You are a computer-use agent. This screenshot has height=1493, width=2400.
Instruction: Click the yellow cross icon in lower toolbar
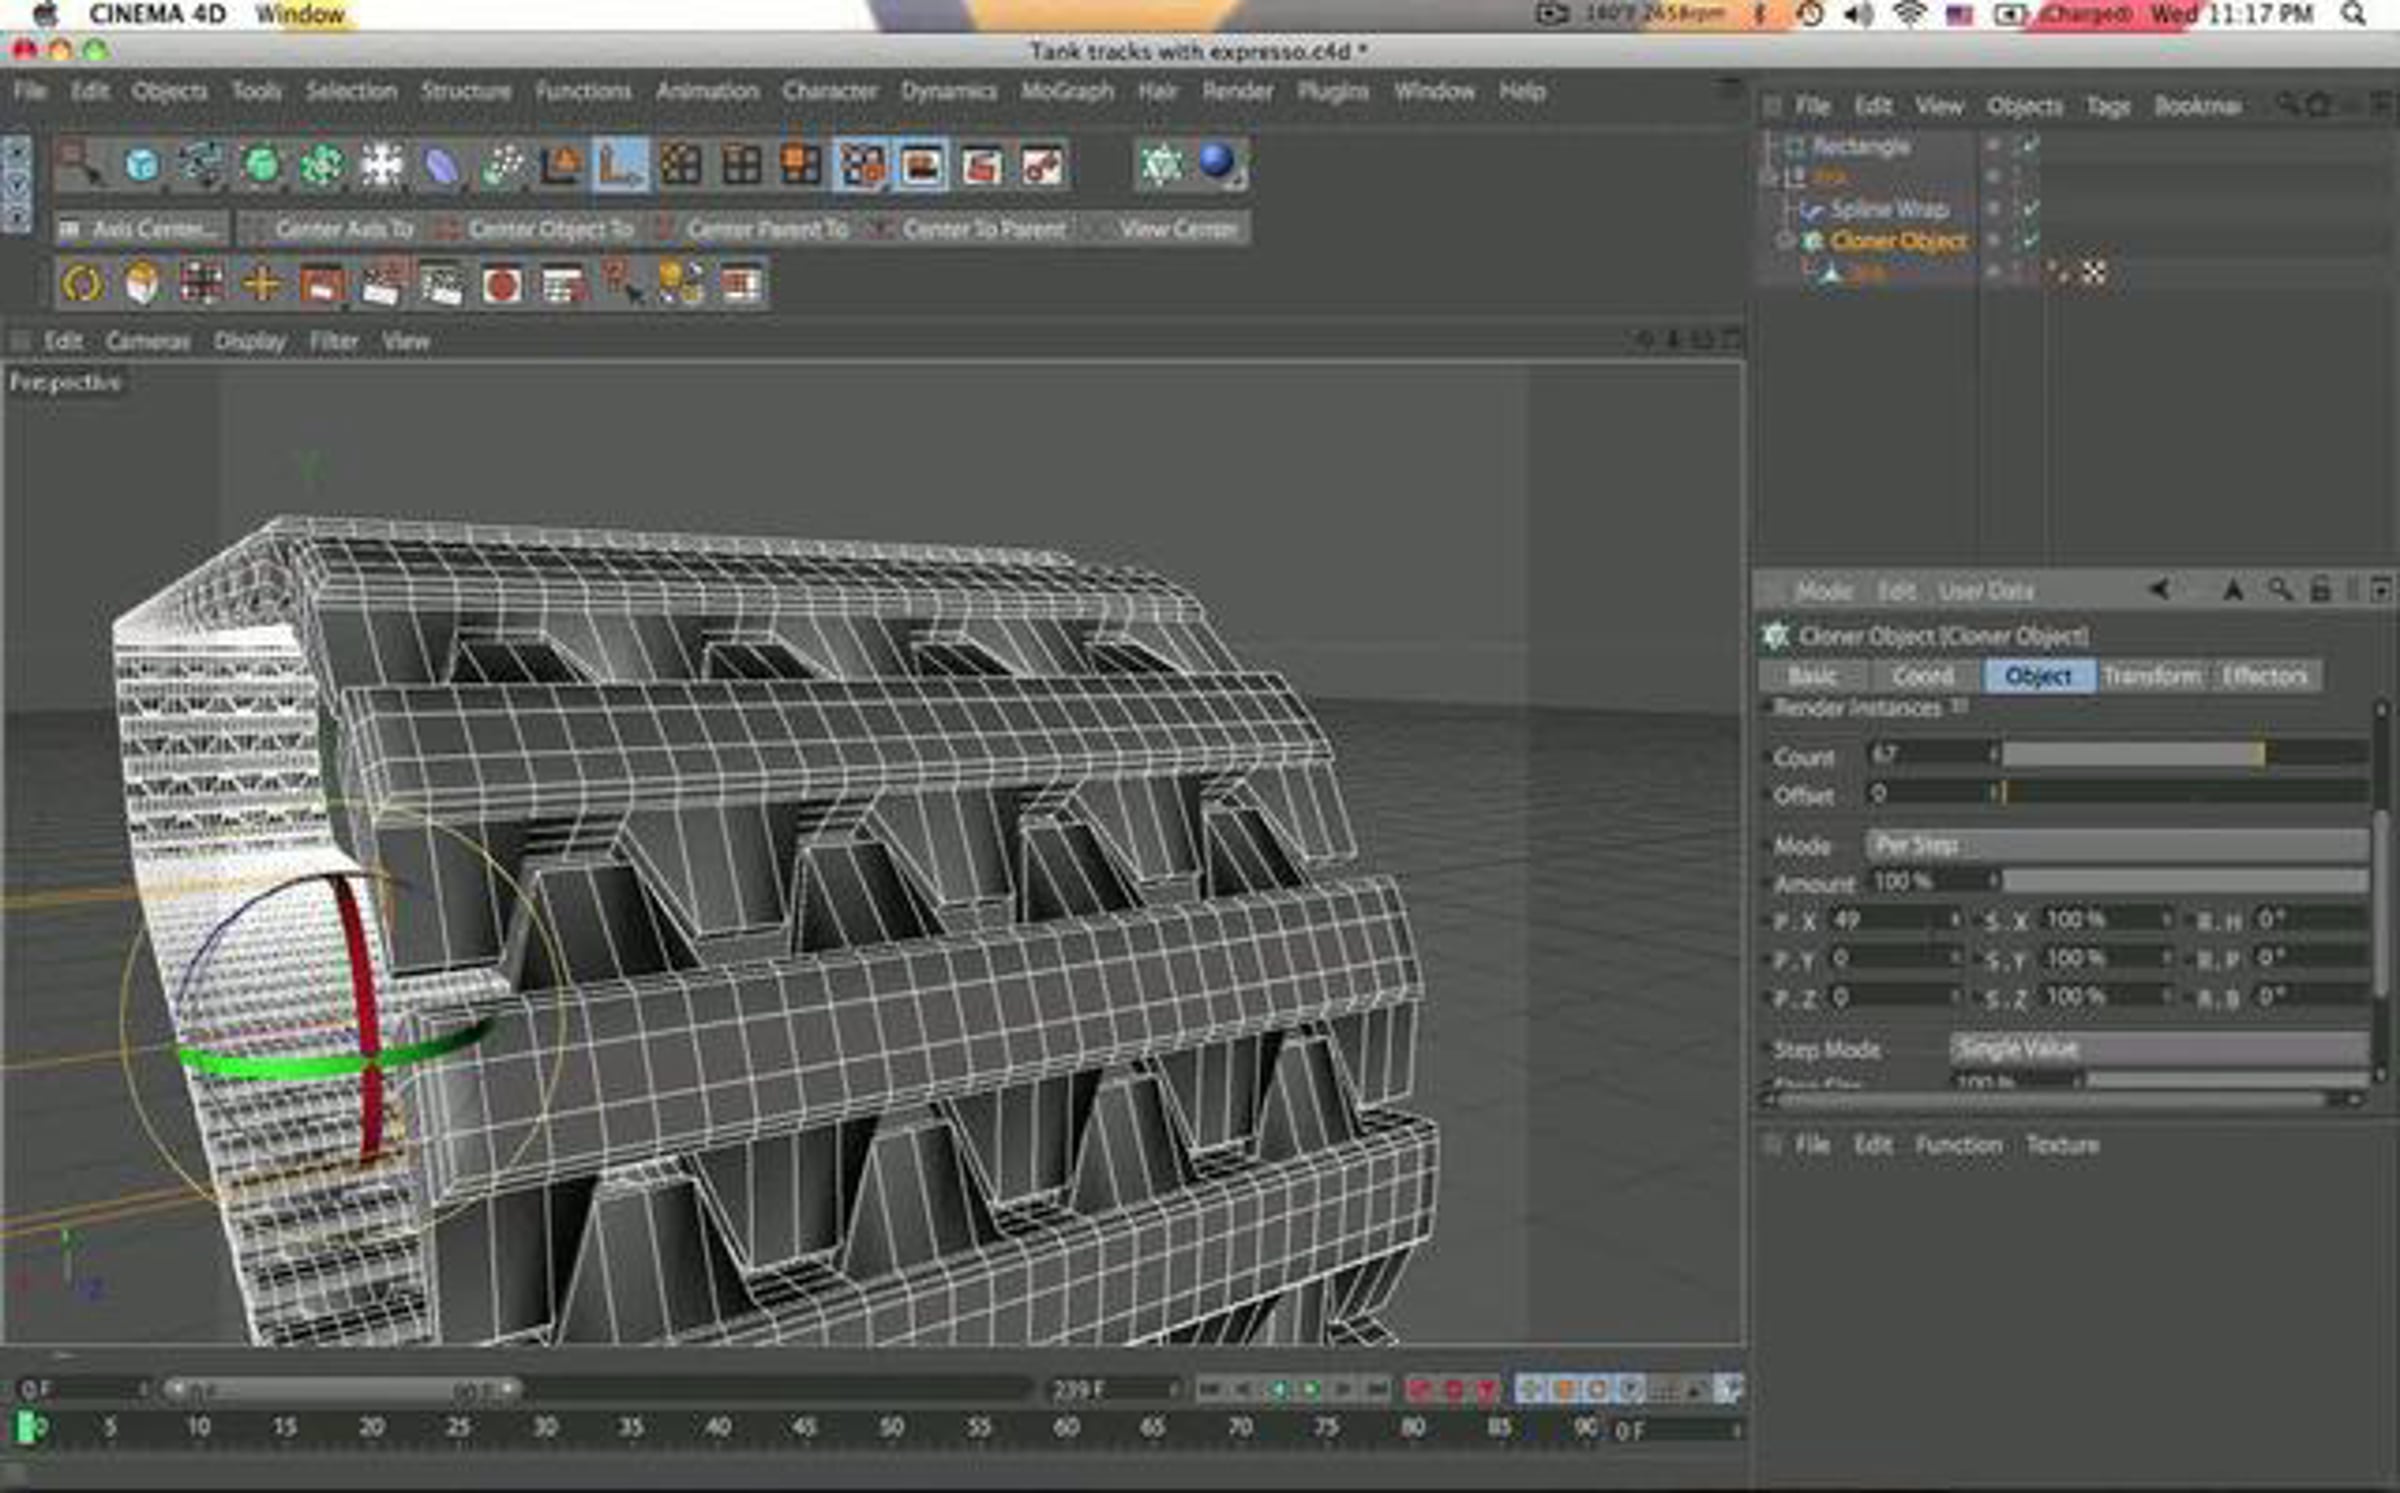click(261, 284)
